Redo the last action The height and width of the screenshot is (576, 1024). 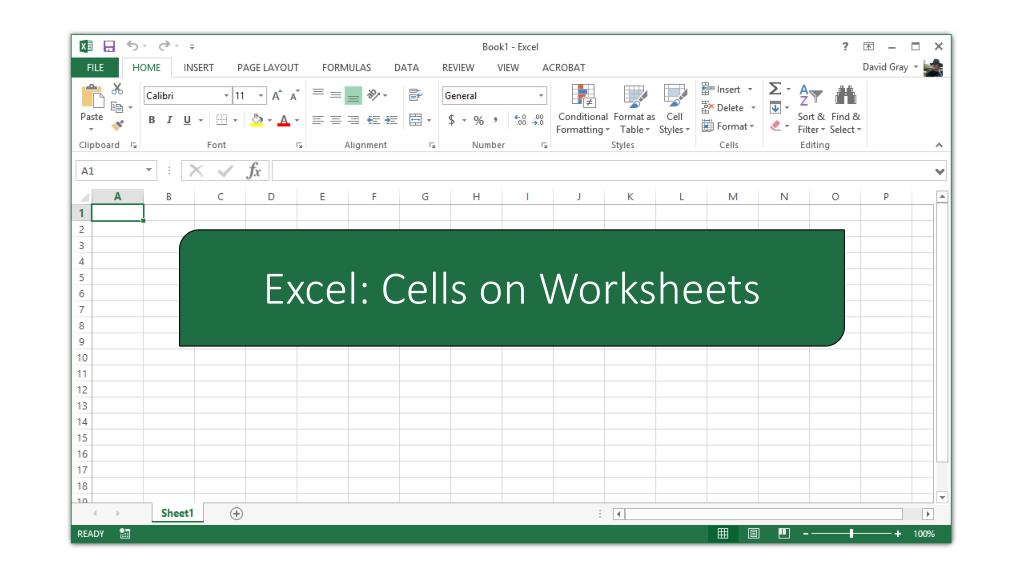(164, 46)
